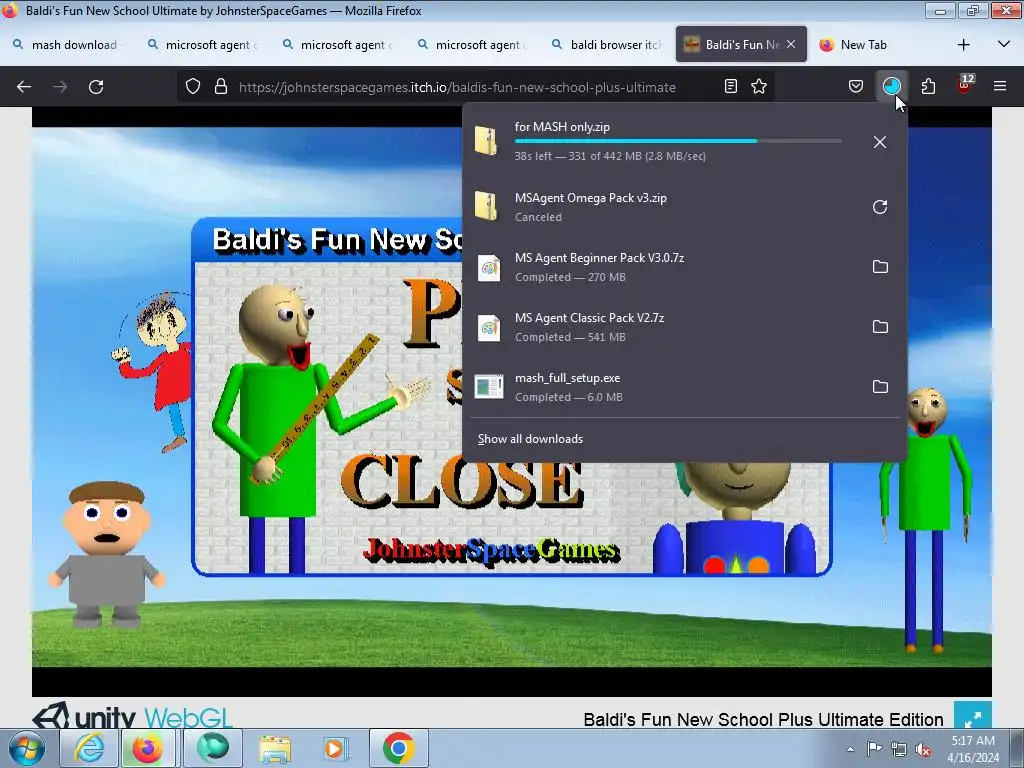Toggle fullscreen for the Unity WebGL game
Screen dimensions: 1024x768
(x=972, y=716)
